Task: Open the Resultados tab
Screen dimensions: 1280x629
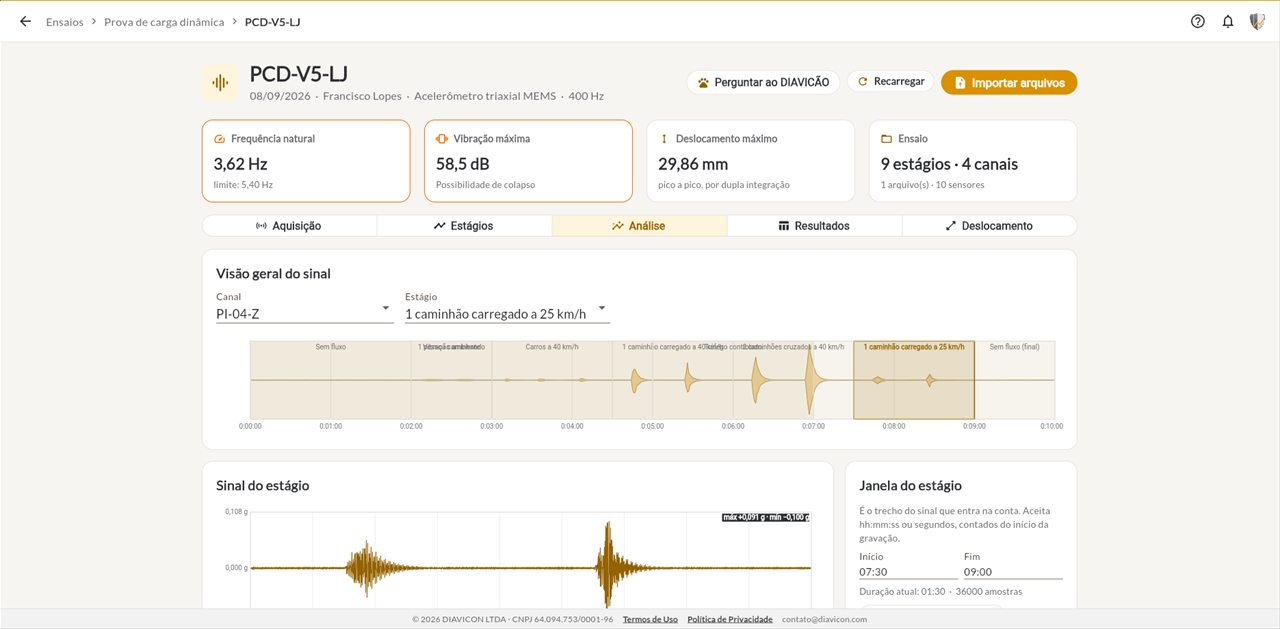Action: 814,226
